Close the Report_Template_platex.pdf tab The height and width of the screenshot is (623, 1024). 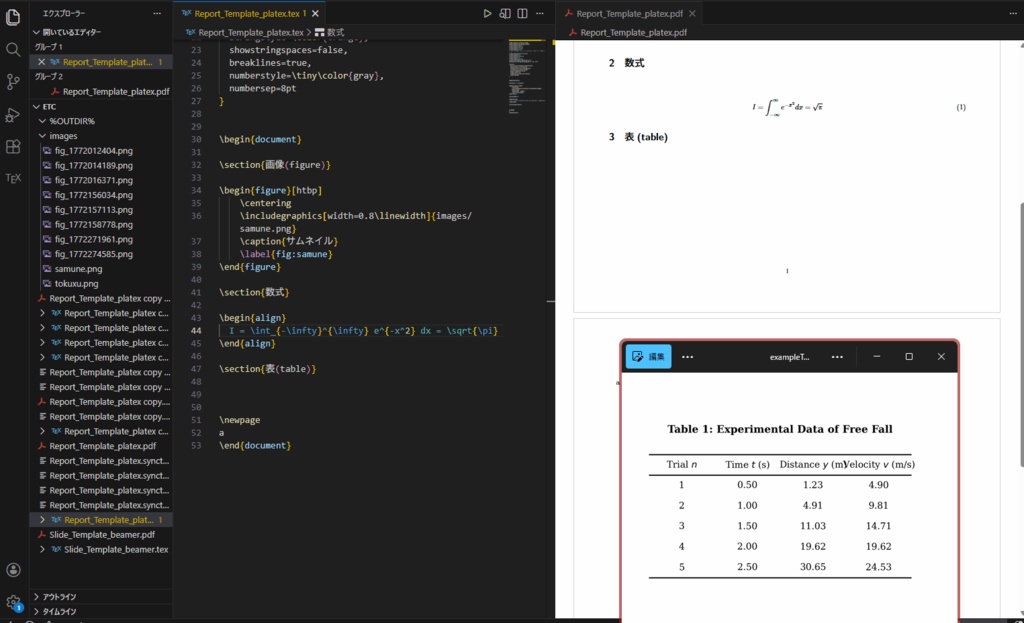[692, 13]
